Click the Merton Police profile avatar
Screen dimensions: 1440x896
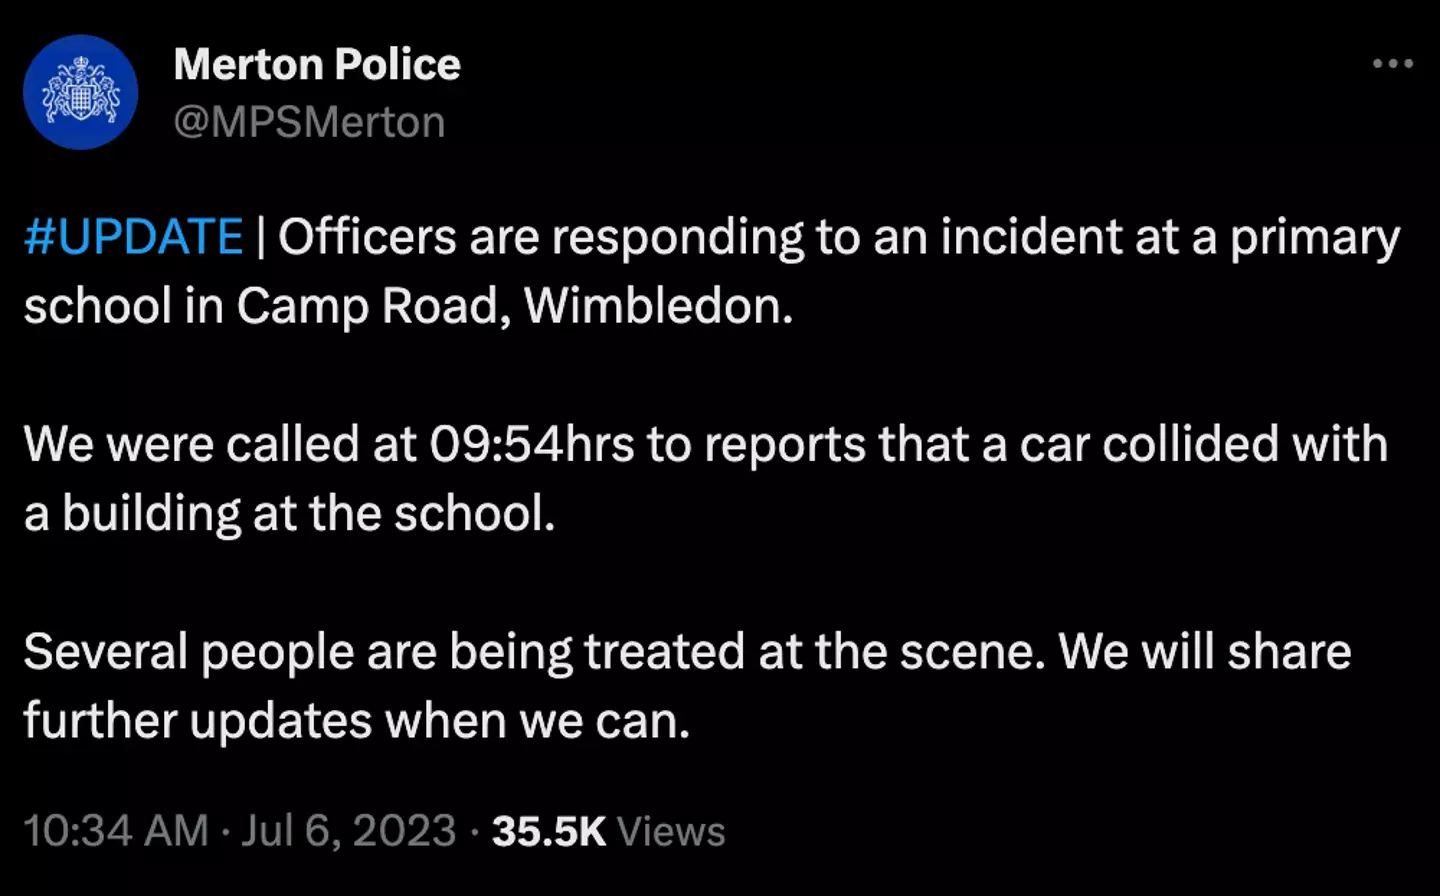pos(80,92)
